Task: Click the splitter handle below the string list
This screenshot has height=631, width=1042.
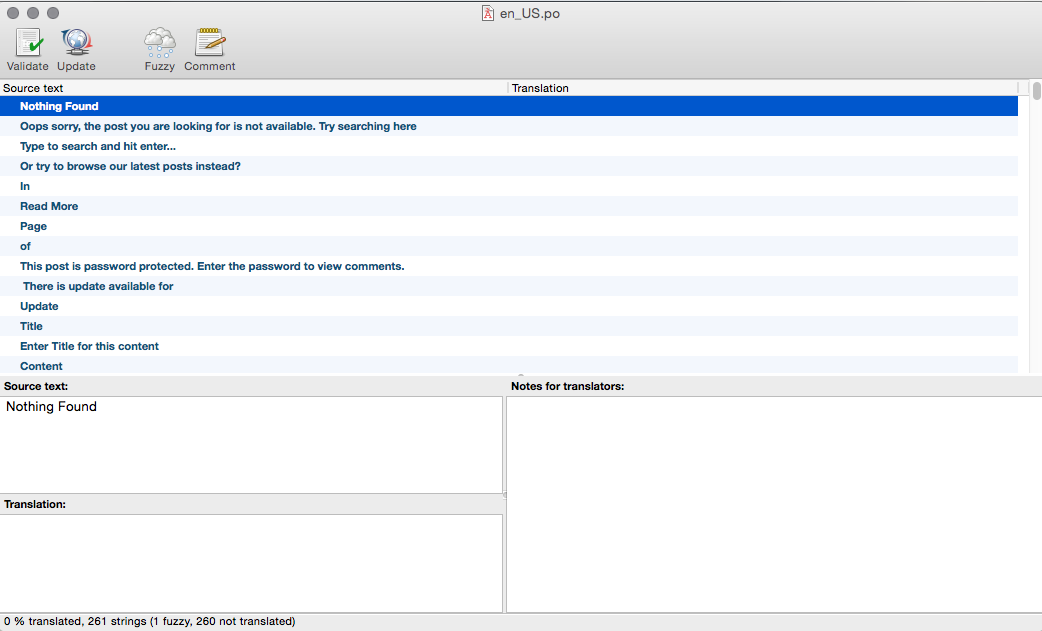Action: pos(520,376)
